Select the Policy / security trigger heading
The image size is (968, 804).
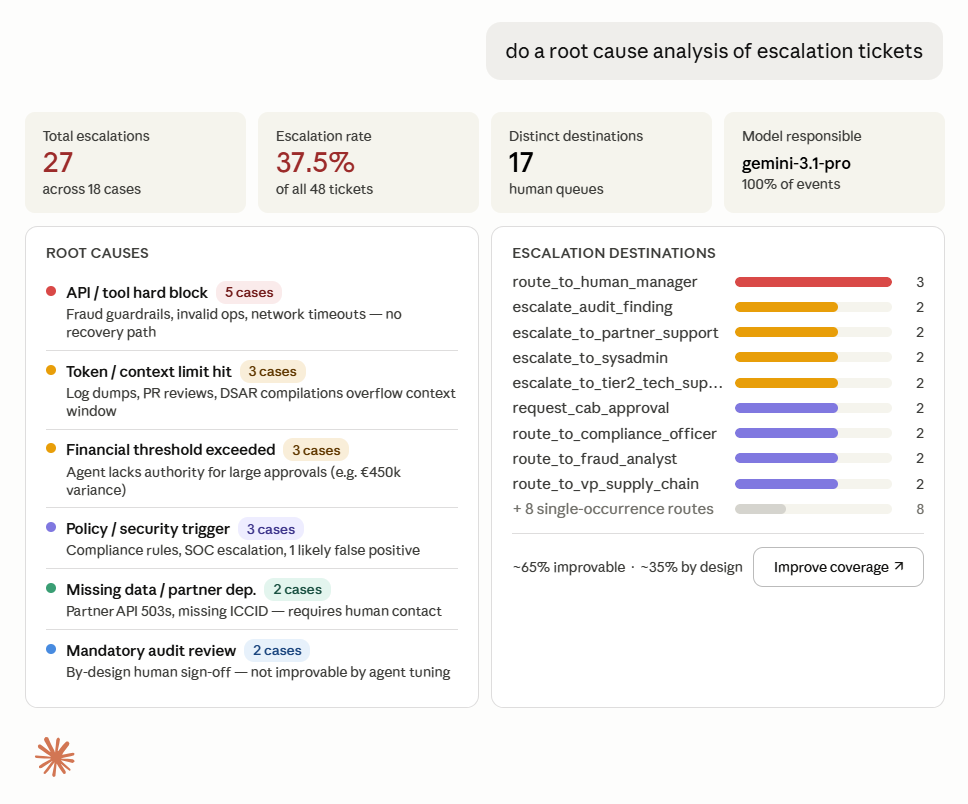pyautogui.click(x=148, y=529)
